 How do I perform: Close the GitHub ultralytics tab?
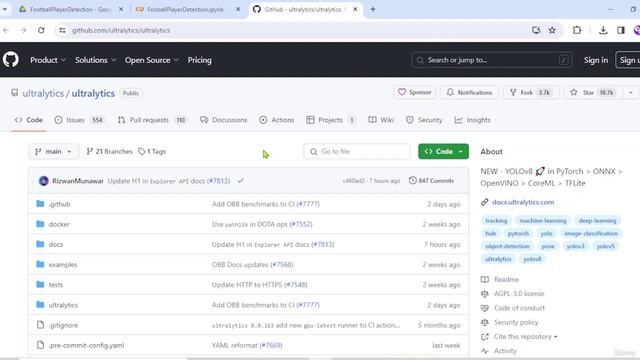click(355, 9)
